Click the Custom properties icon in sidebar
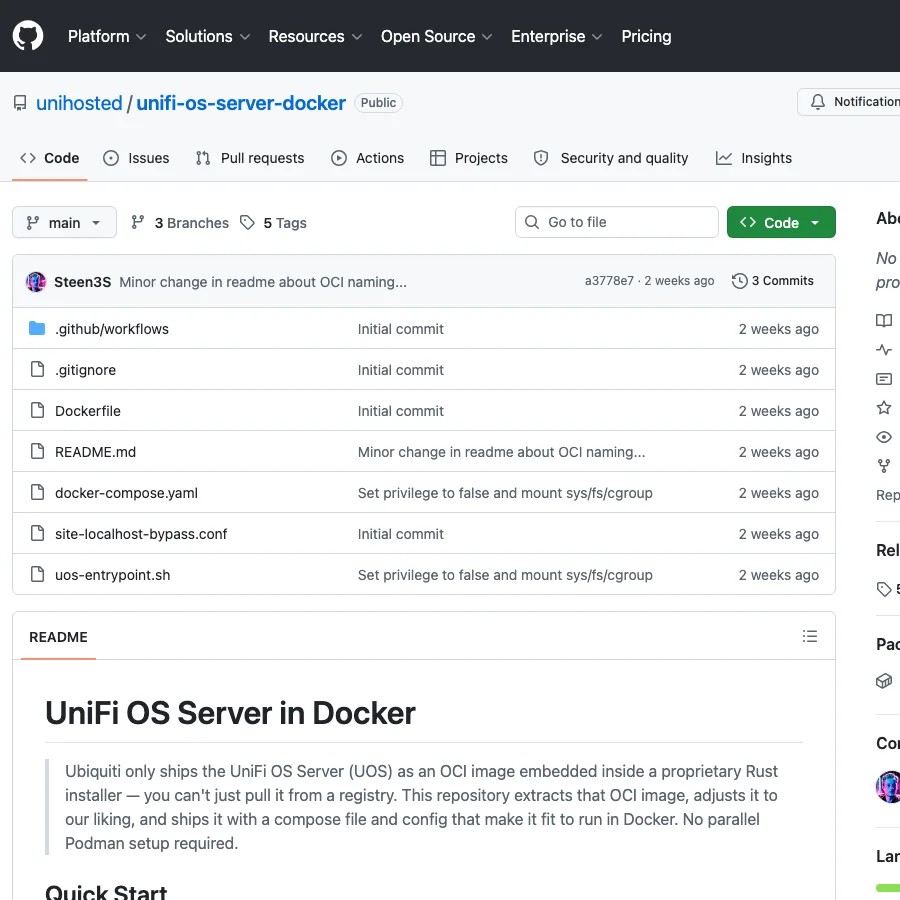This screenshot has height=900, width=900. [x=884, y=379]
